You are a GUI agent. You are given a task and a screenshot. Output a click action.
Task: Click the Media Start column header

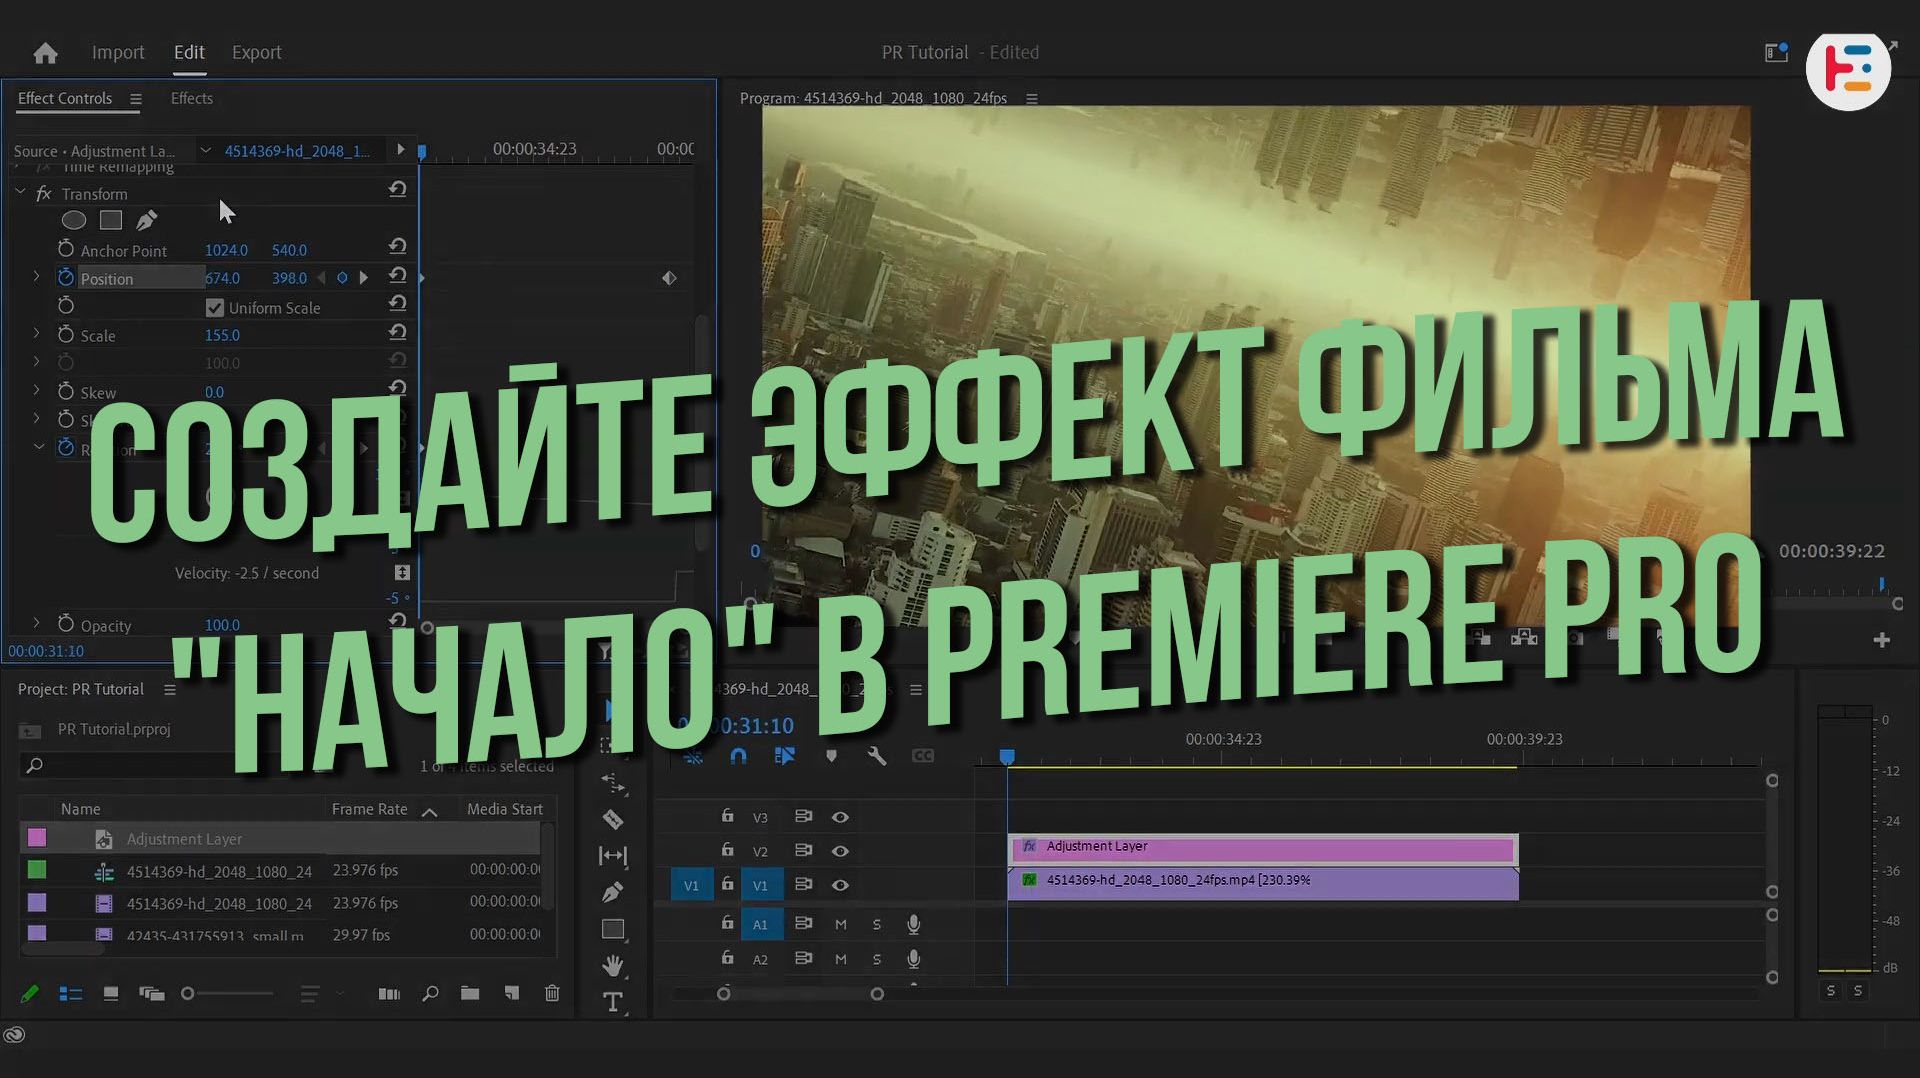click(x=505, y=809)
